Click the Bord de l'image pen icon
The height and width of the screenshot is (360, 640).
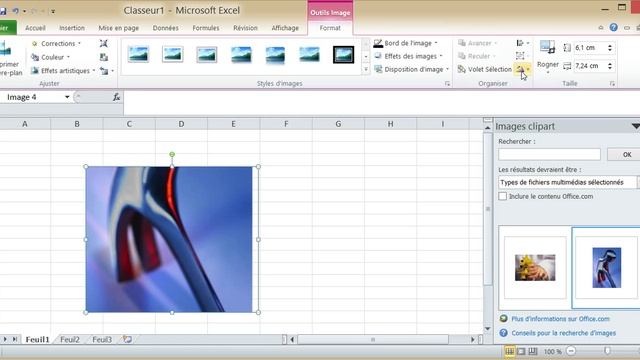[378, 43]
